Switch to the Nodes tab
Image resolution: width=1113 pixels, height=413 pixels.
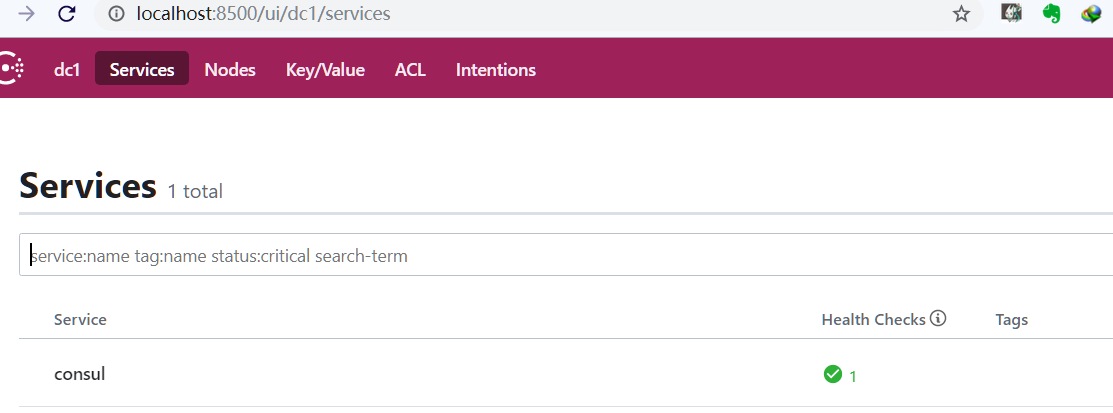coord(230,70)
